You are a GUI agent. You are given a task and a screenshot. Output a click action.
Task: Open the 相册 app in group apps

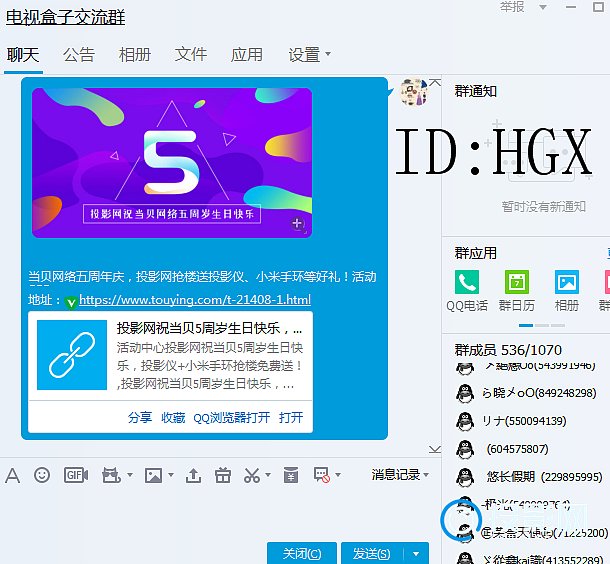coord(567,283)
